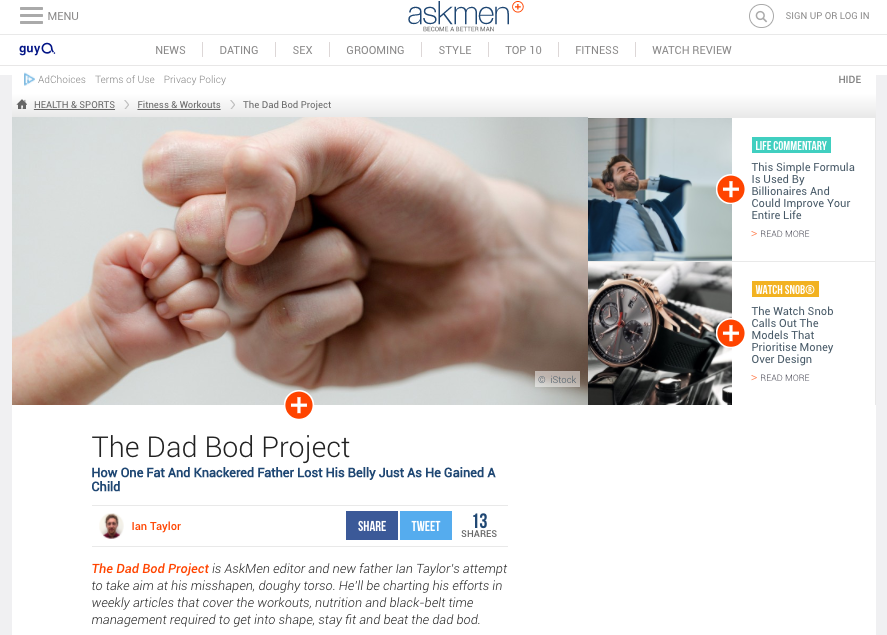Click the search magnifier icon
The height and width of the screenshot is (635, 887).
pyautogui.click(x=761, y=16)
